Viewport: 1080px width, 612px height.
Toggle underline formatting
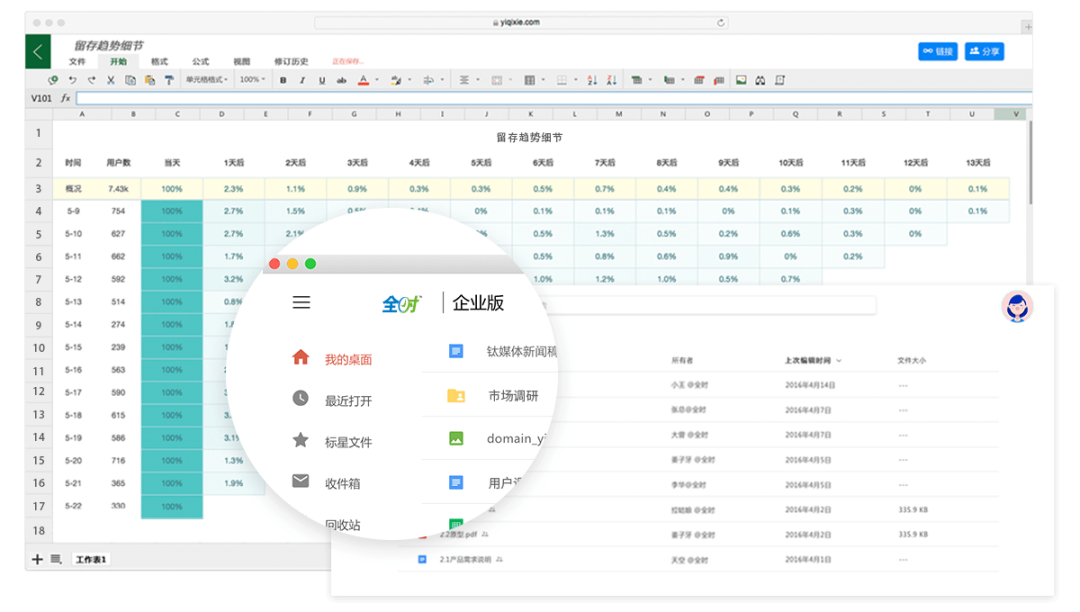(x=322, y=81)
